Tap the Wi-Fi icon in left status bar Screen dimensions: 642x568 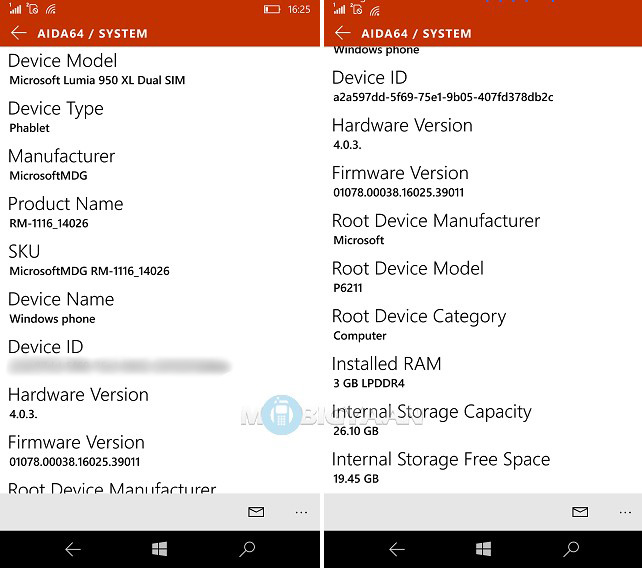[x=51, y=9]
